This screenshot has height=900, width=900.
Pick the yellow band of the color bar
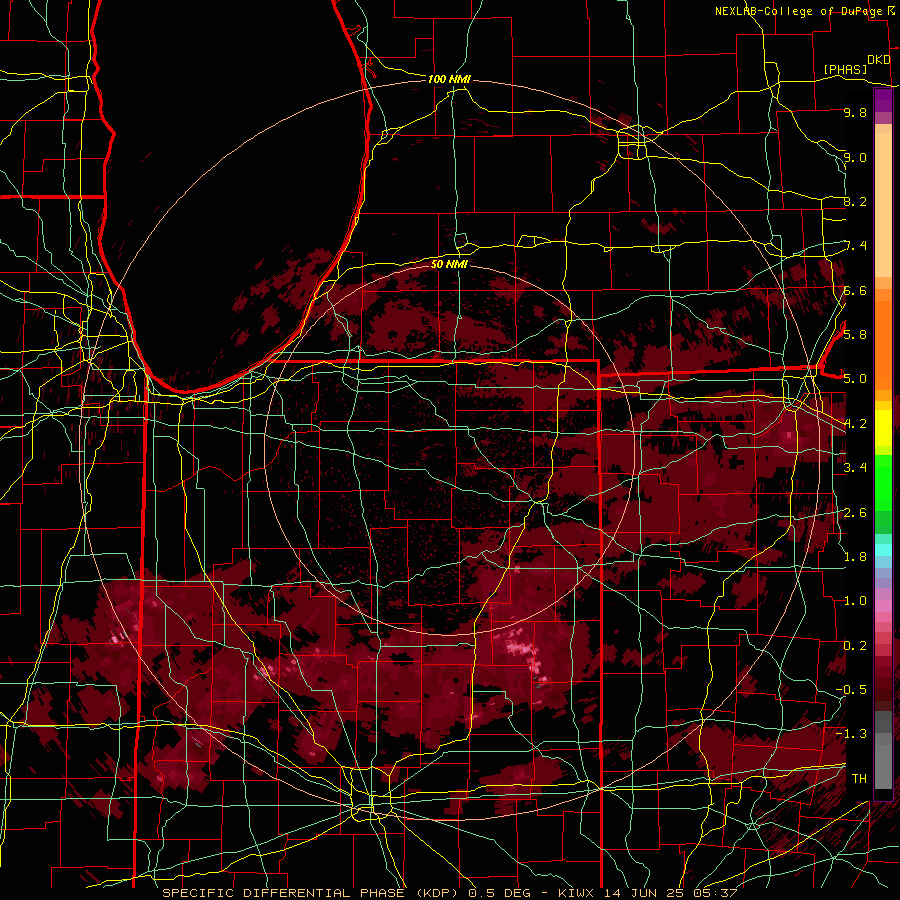pyautogui.click(x=883, y=428)
